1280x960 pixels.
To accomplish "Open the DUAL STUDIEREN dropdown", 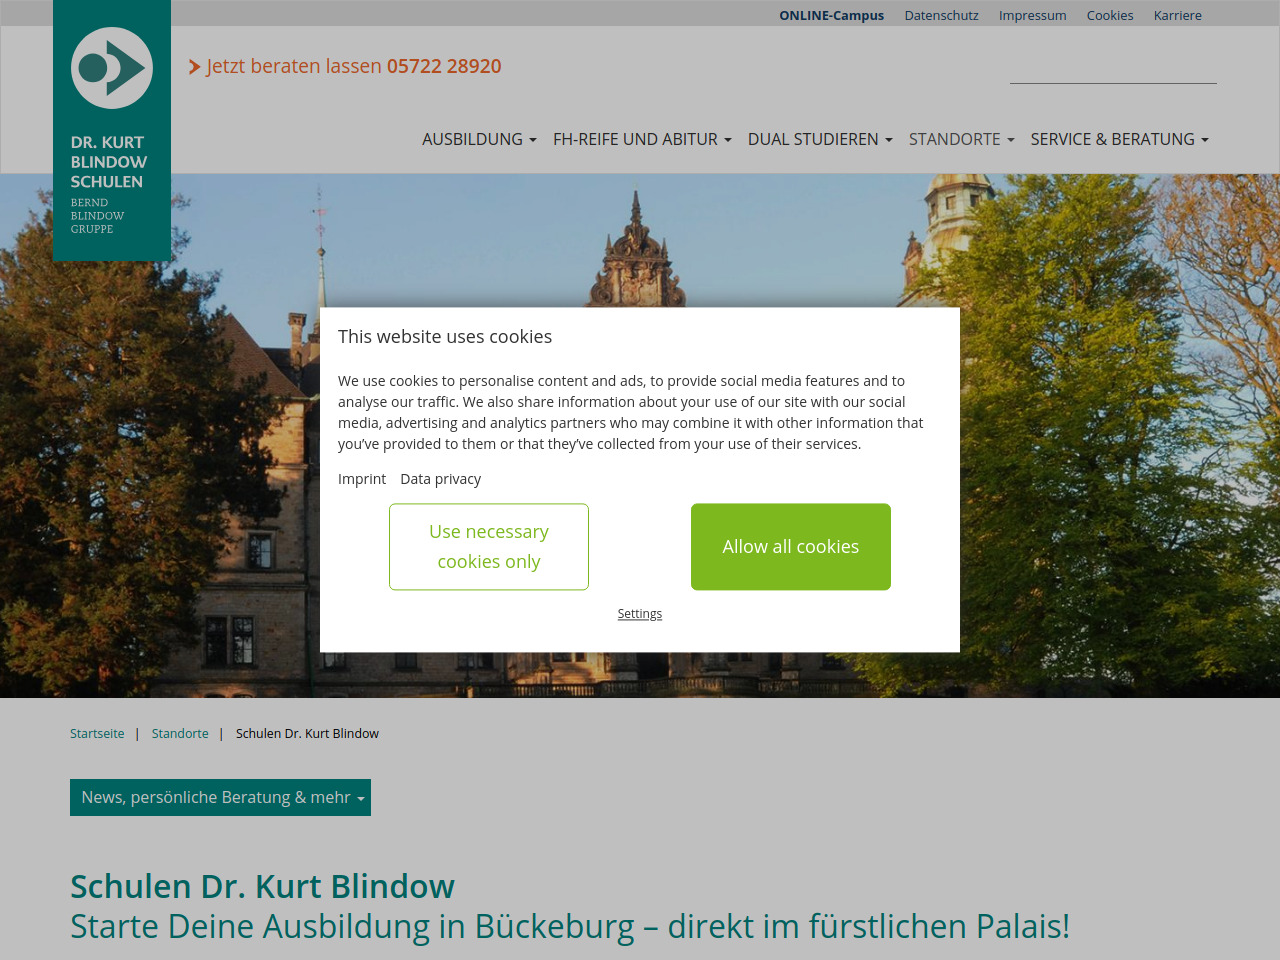I will pos(820,139).
